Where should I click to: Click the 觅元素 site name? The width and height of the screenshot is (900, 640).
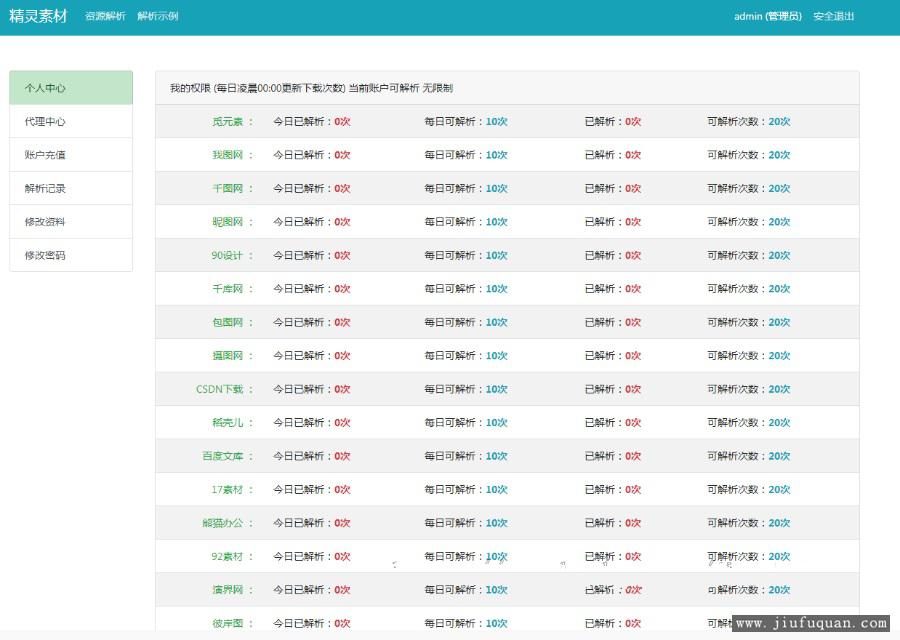pyautogui.click(x=228, y=121)
